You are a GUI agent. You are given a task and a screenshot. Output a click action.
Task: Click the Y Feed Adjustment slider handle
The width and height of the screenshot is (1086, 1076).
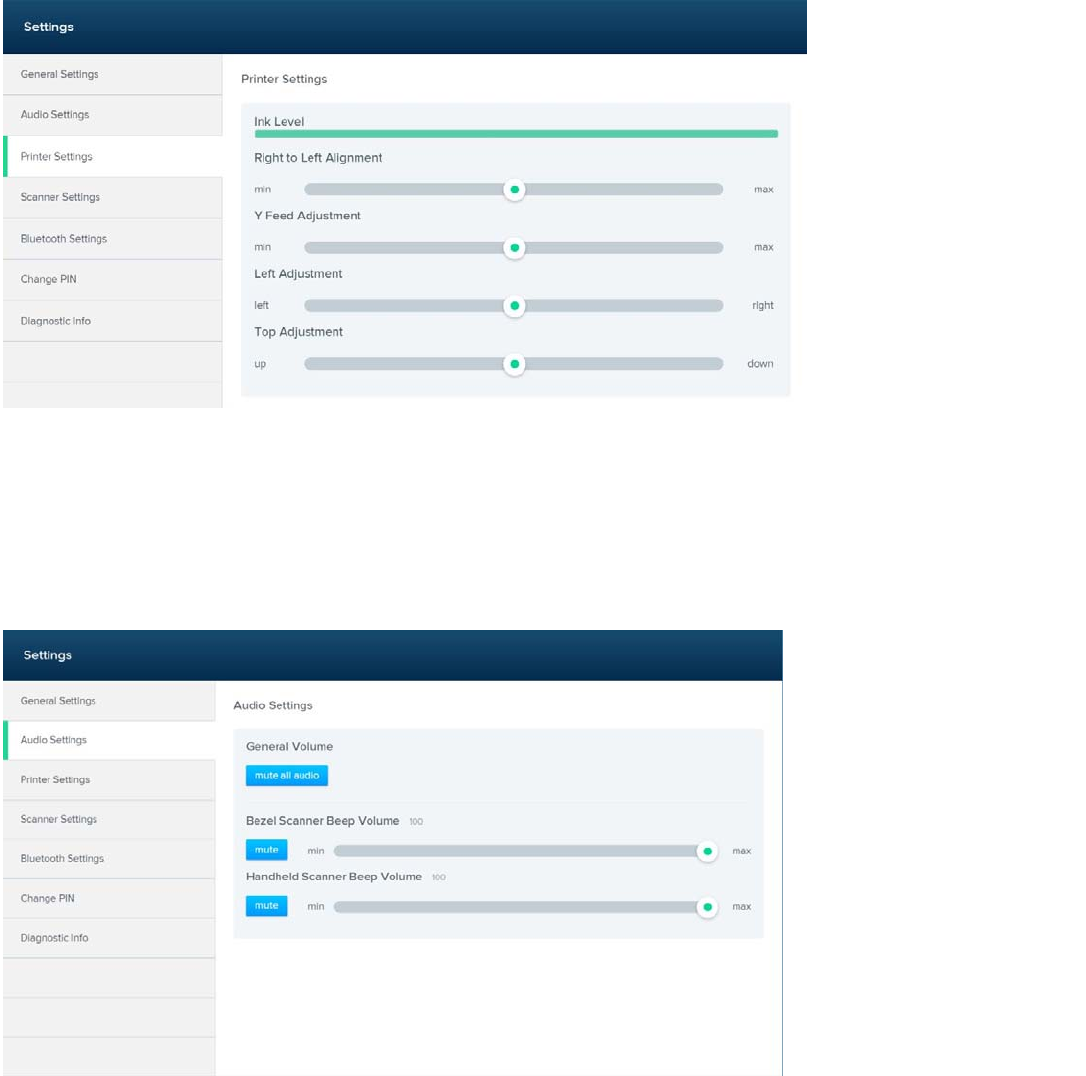coord(515,248)
